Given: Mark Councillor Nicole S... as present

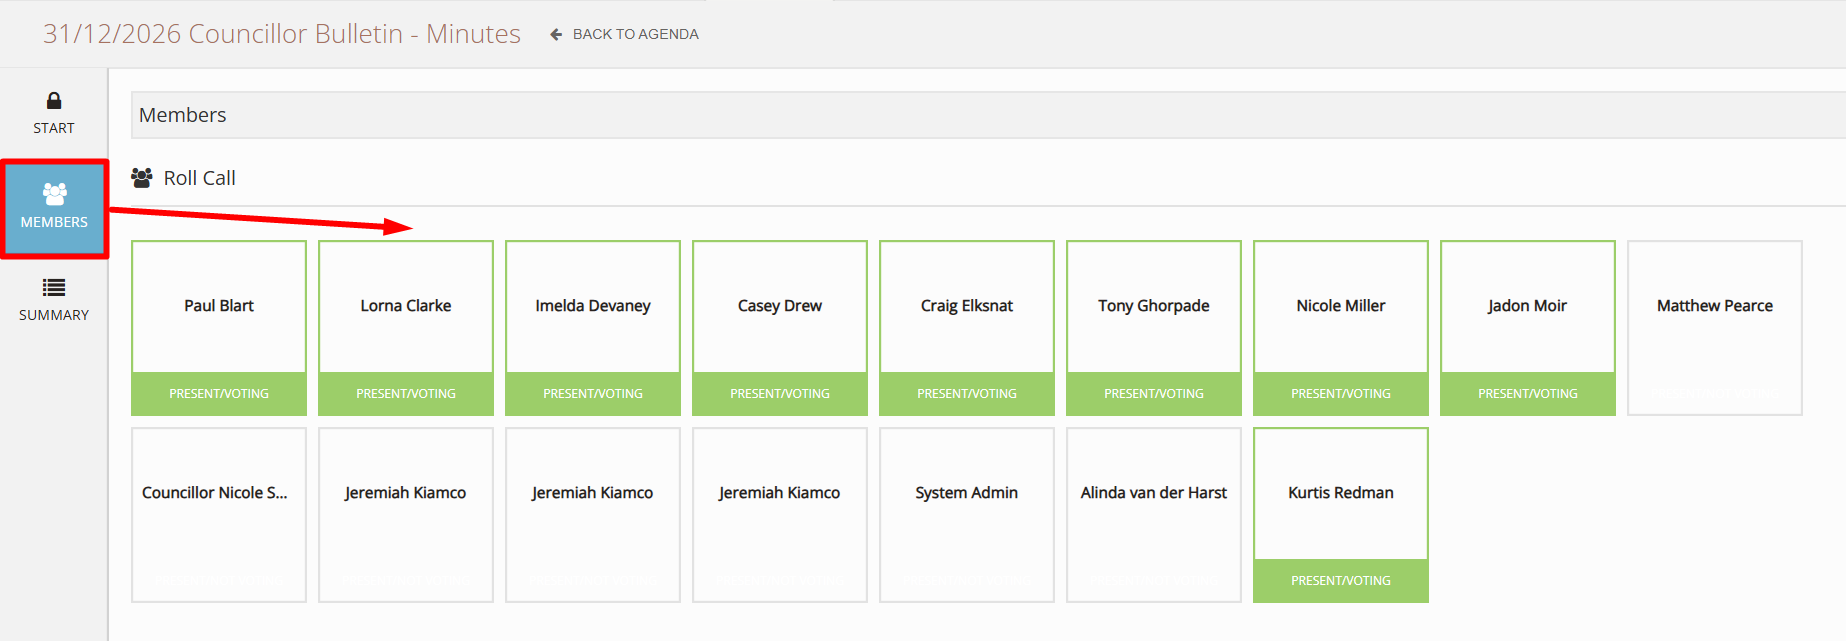Looking at the screenshot, I should [x=219, y=514].
